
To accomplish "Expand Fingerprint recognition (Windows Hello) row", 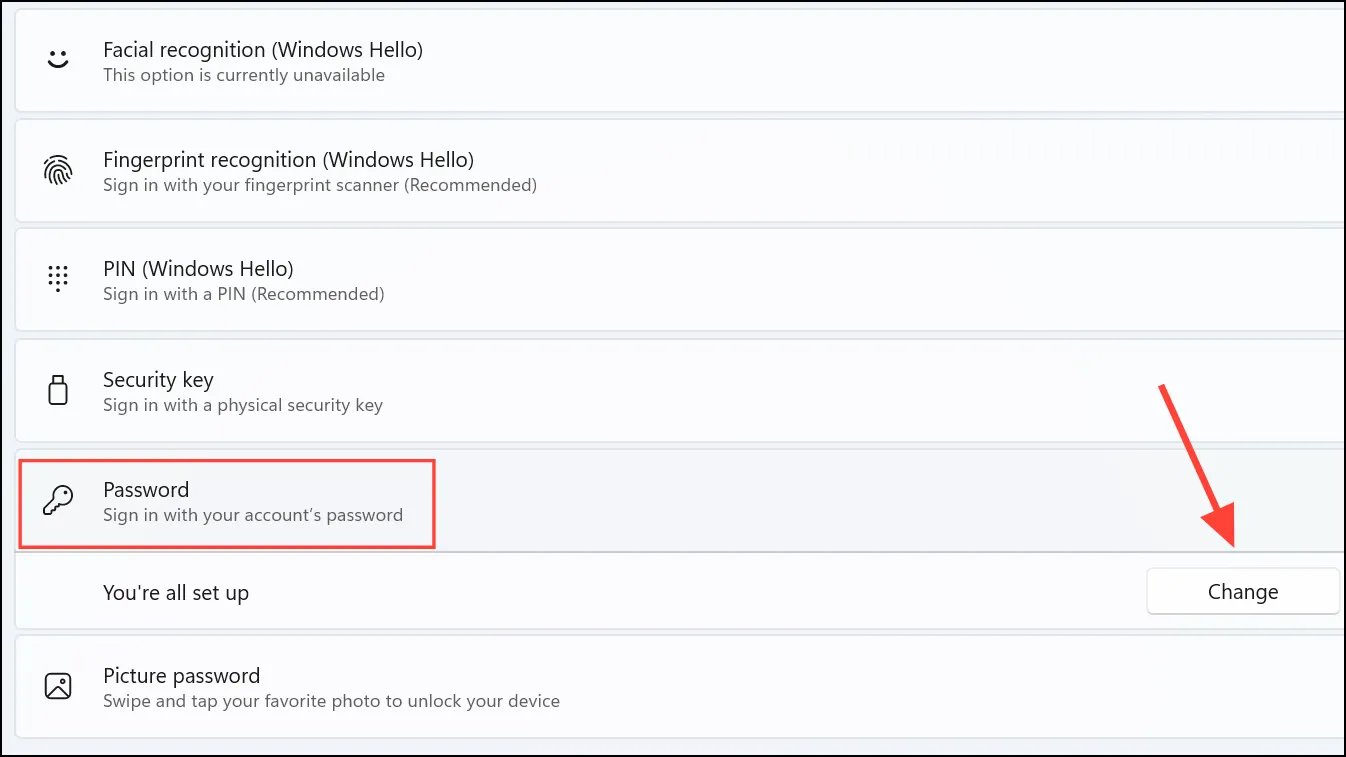I will coord(680,171).
